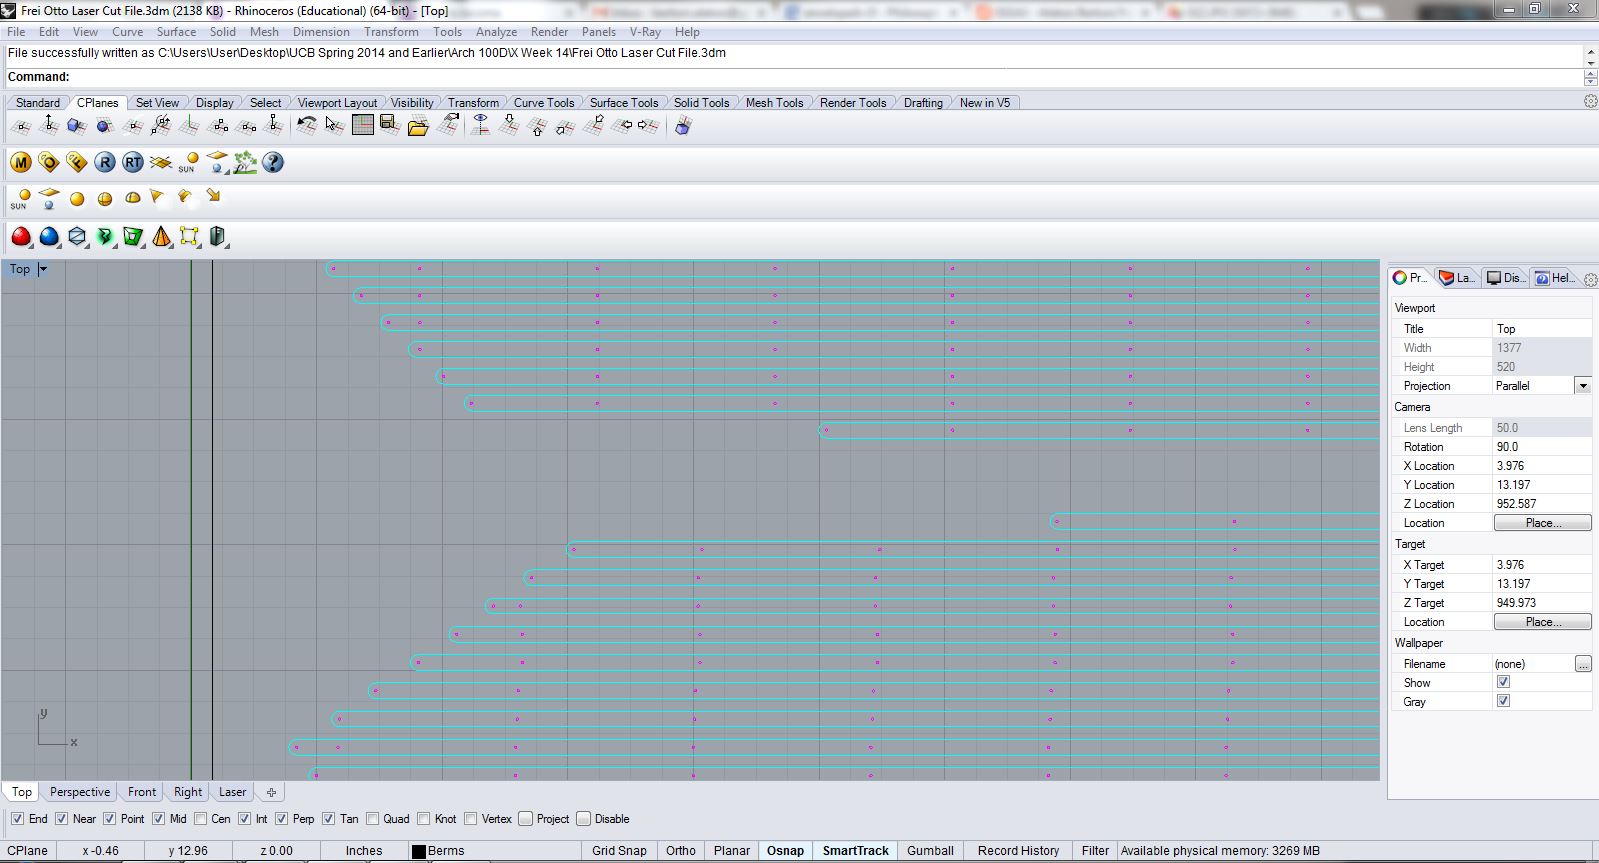Open the V-Ray menu
Screen dimensions: 1599x863
click(x=645, y=32)
